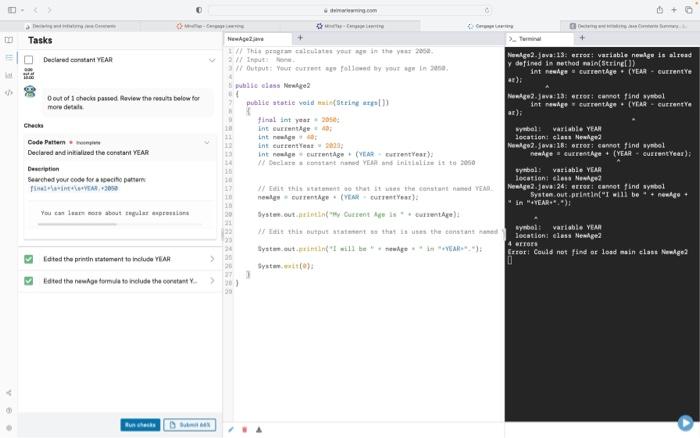Viewport: 700px width, 438px height.
Task: Open the sidebar options dropdown arrow
Action: point(22,10)
